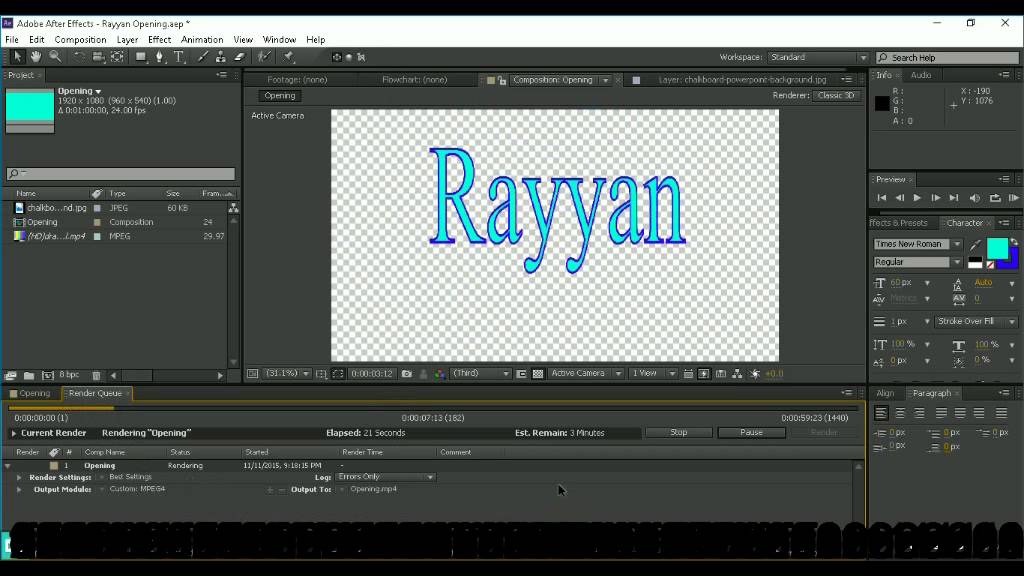This screenshot has height=576, width=1024.
Task: Select the Eraser tool
Action: pyautogui.click(x=240, y=57)
